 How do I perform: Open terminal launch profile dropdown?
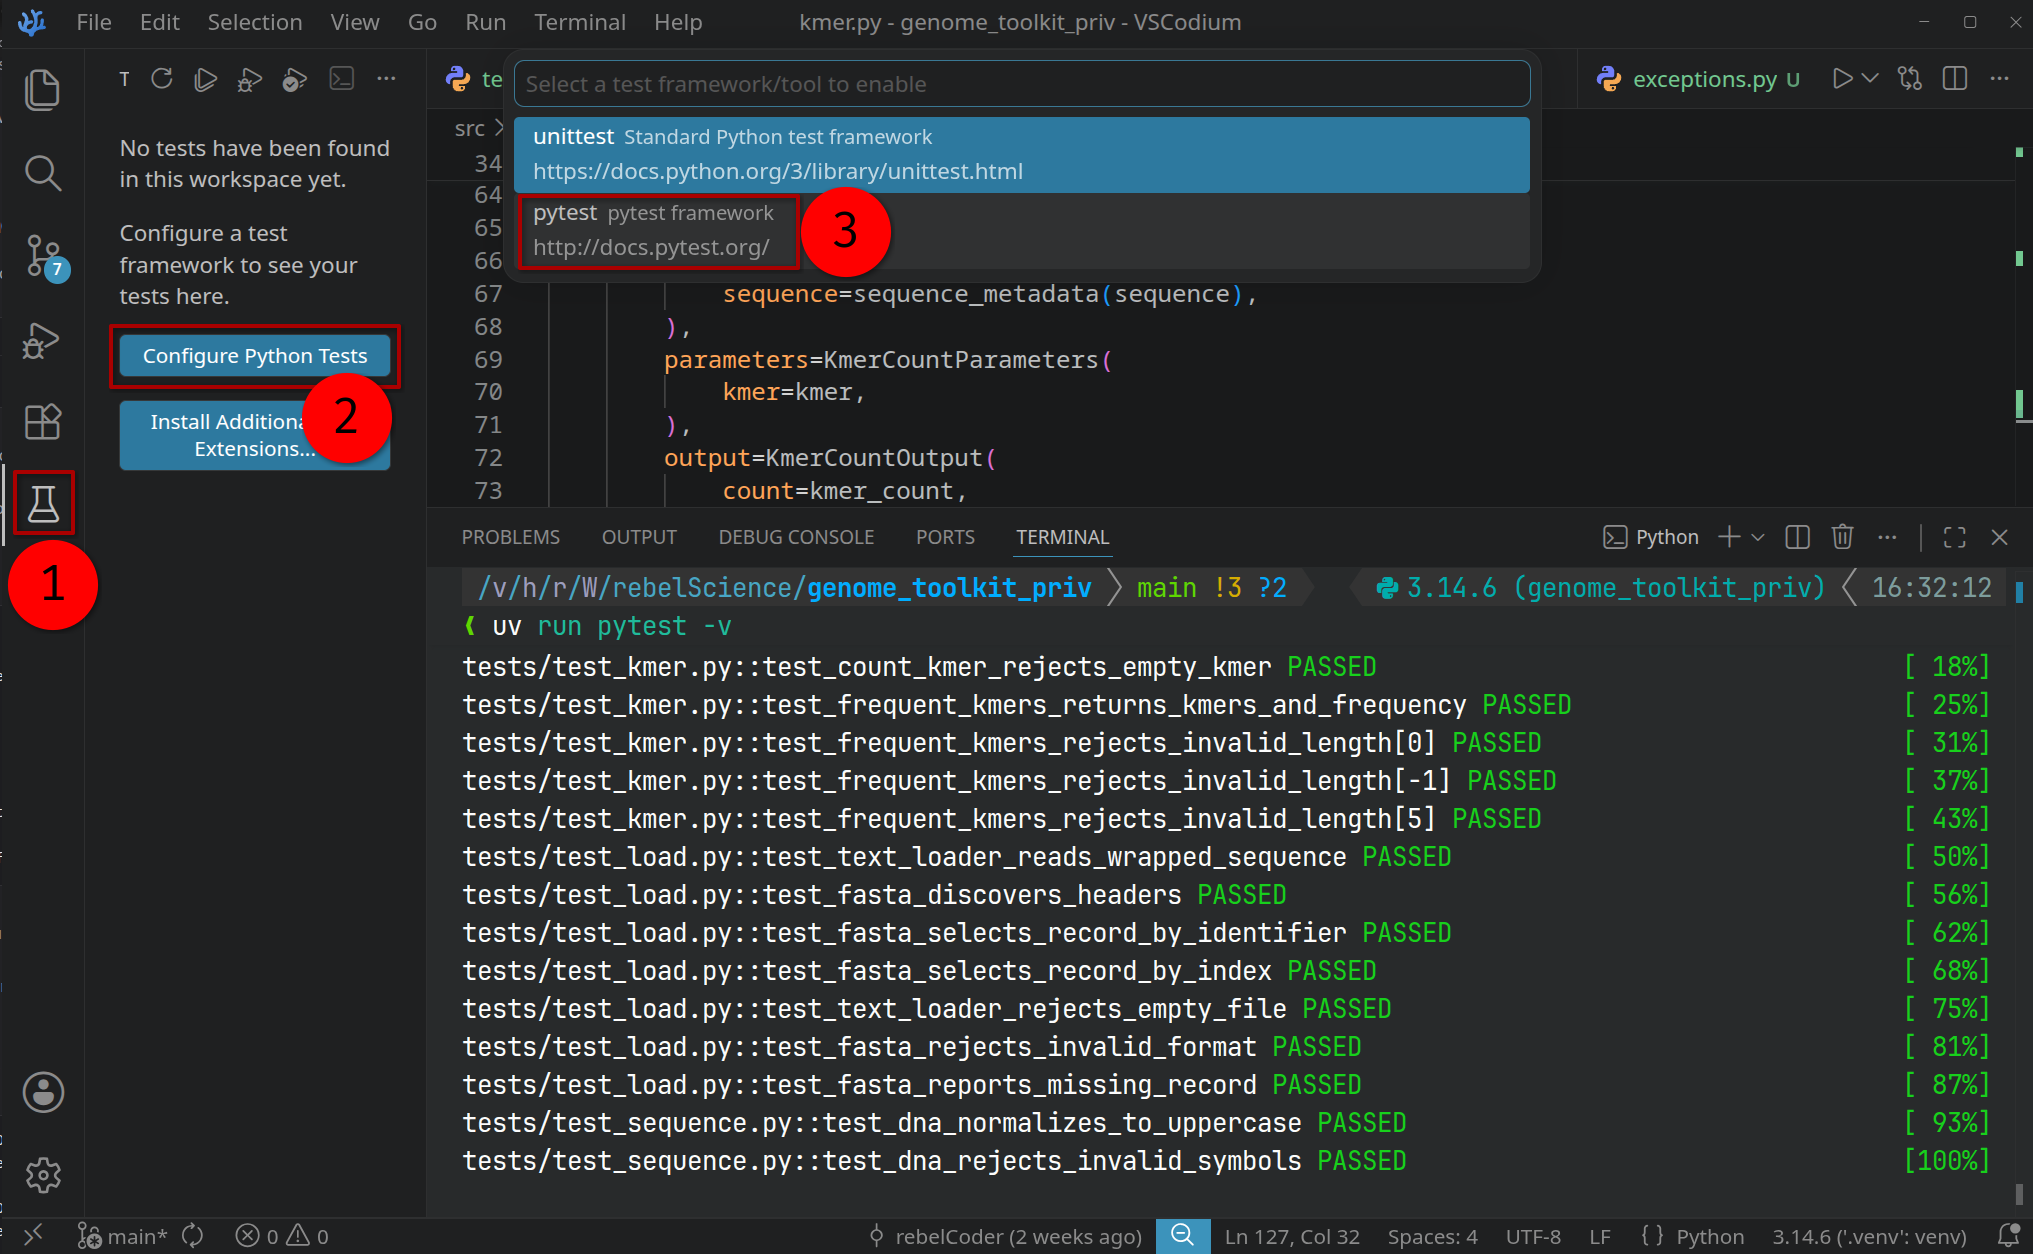point(1758,537)
